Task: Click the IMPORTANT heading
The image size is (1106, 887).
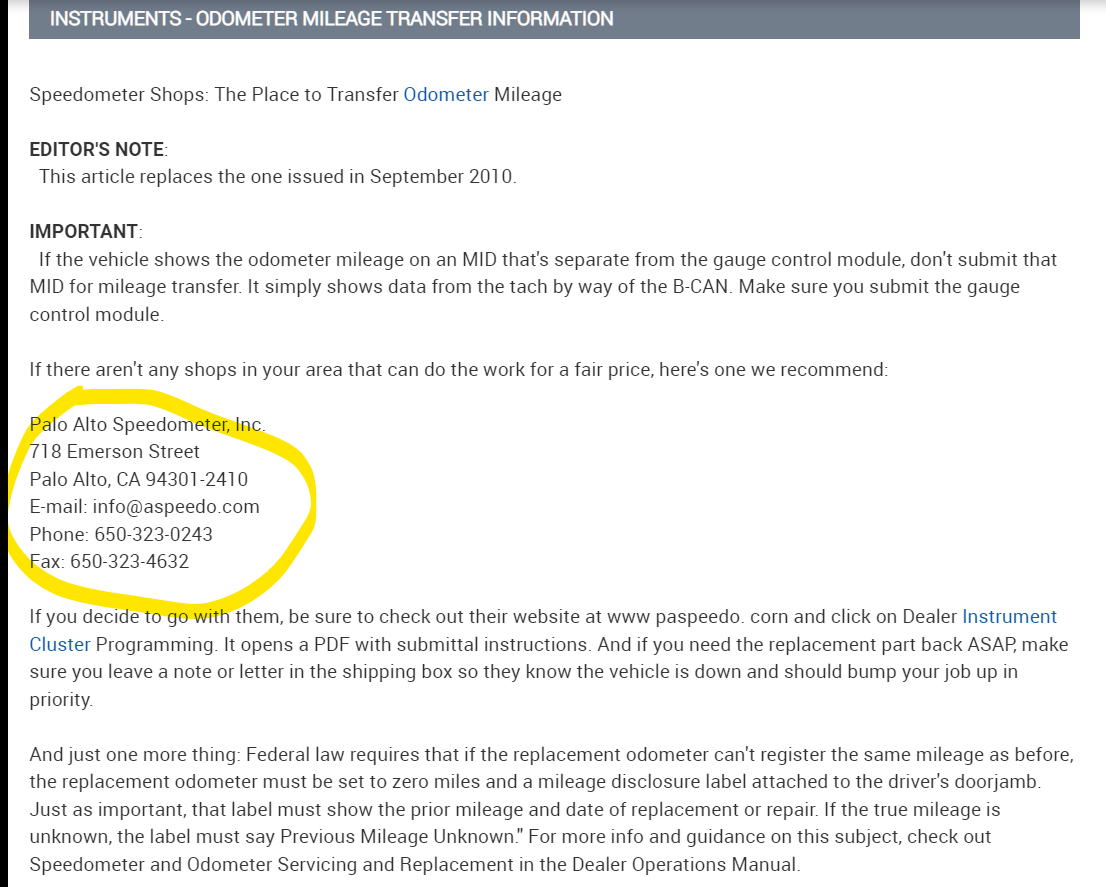Action: [x=84, y=231]
